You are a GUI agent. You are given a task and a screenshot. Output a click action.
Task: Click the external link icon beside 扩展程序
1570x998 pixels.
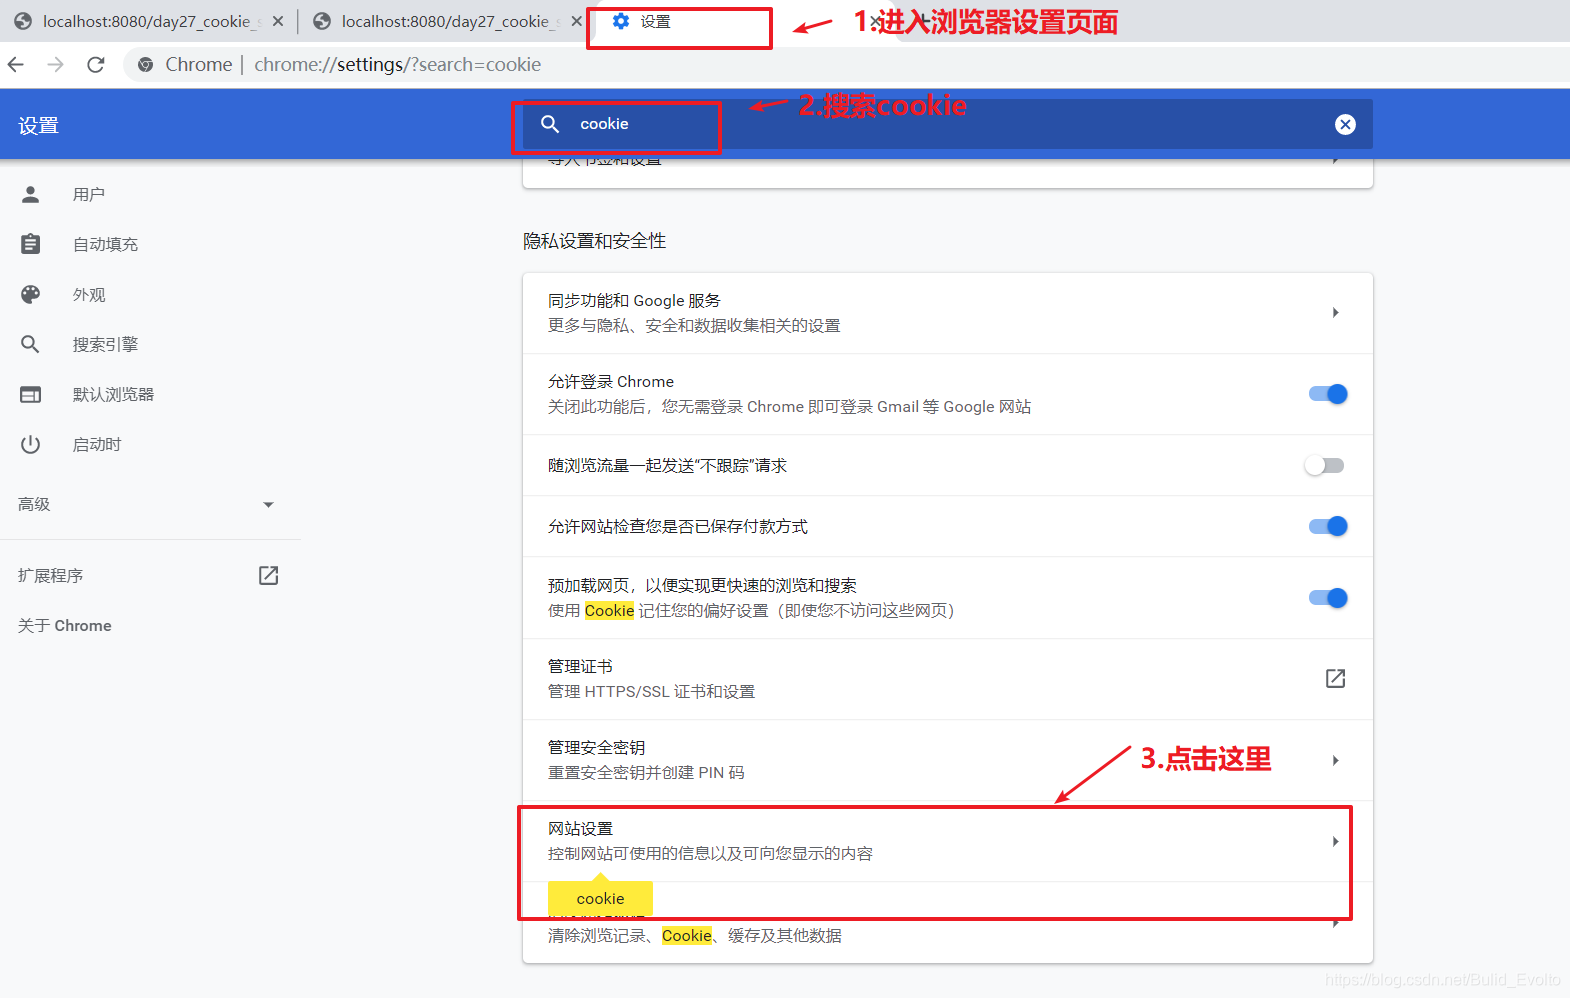click(268, 575)
